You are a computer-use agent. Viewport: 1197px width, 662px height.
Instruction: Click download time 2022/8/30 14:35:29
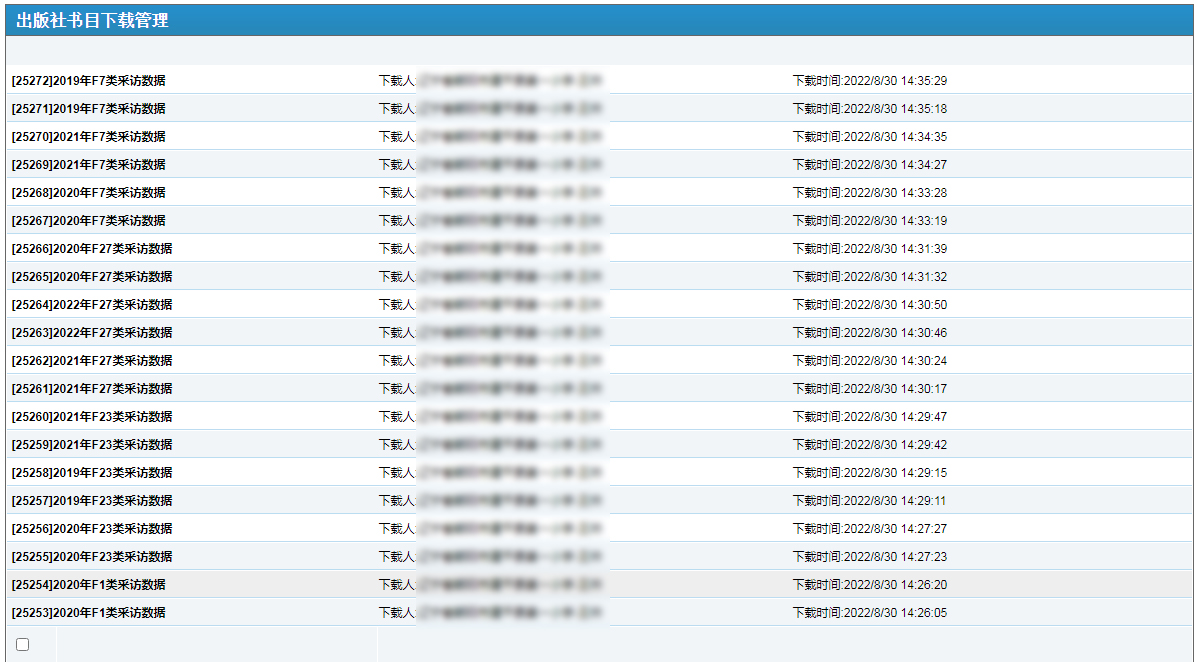[869, 81]
